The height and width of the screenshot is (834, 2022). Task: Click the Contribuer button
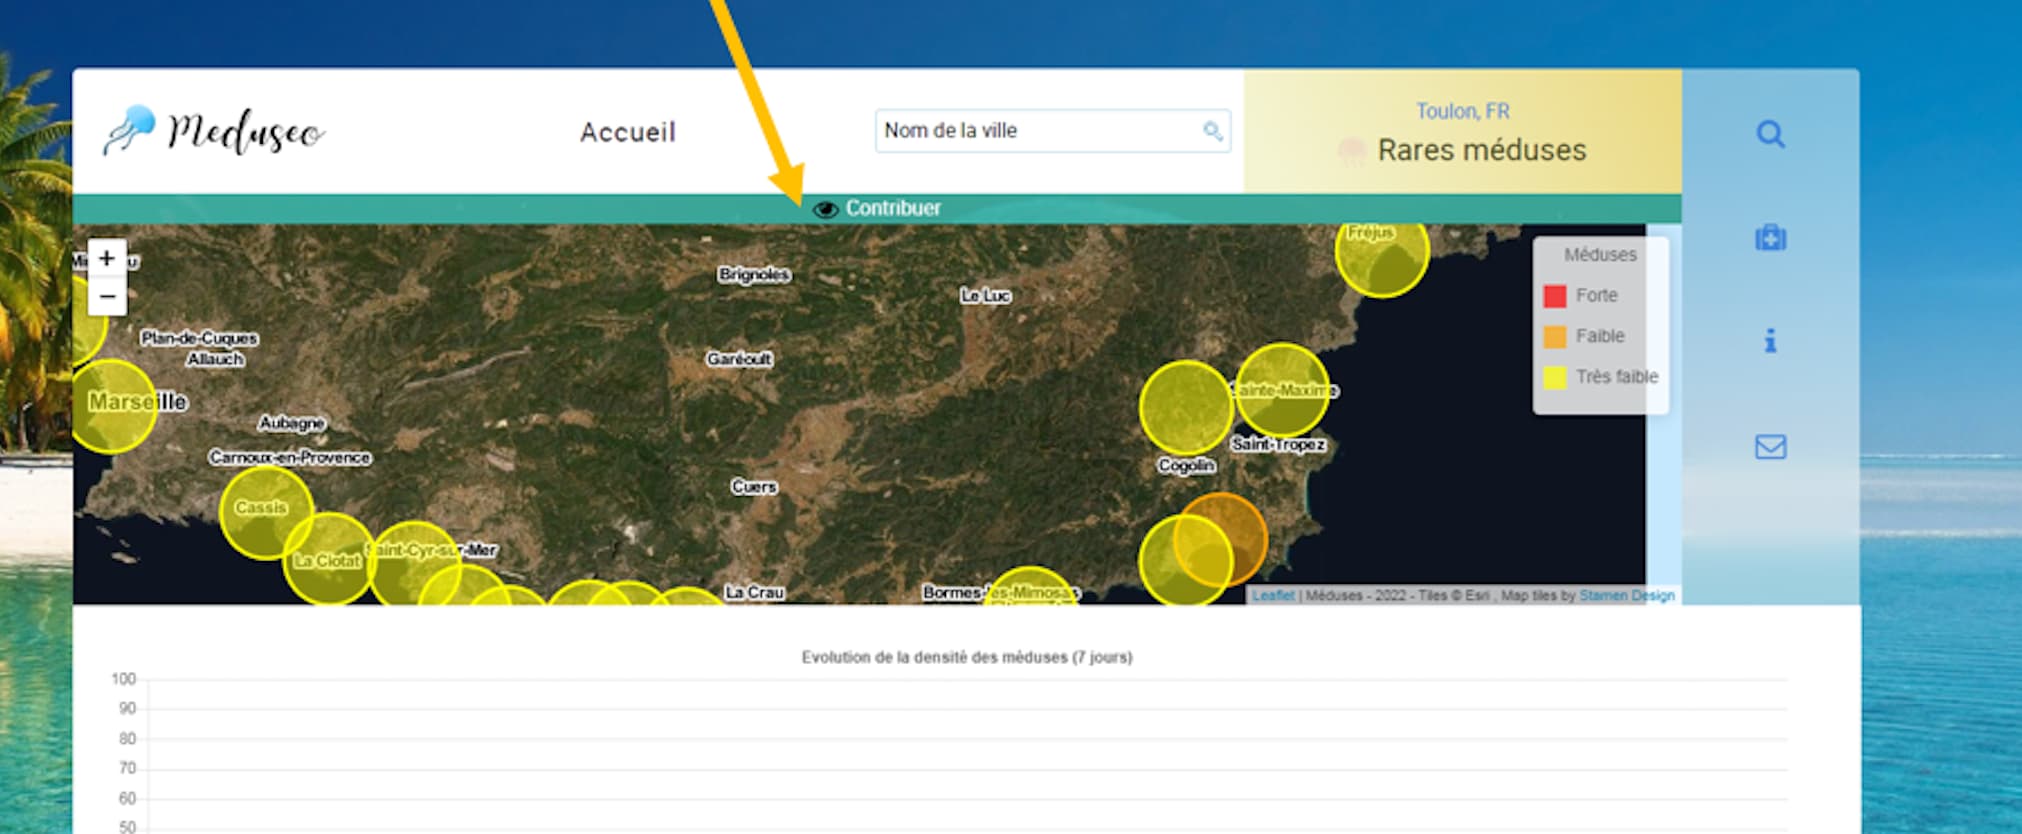(x=877, y=208)
